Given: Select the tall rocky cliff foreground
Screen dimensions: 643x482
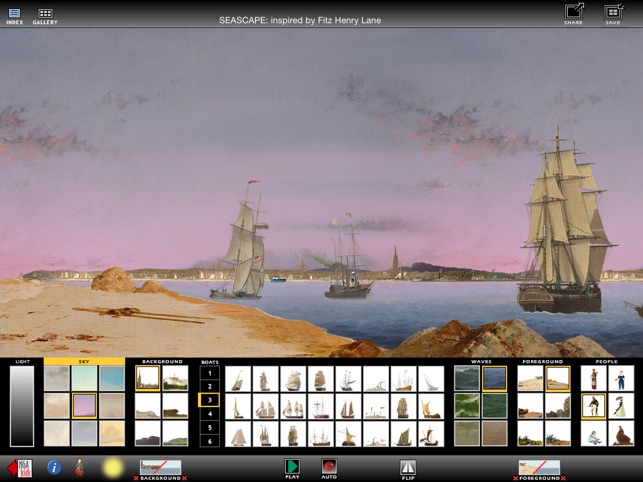Looking at the screenshot, I should pos(558,406).
